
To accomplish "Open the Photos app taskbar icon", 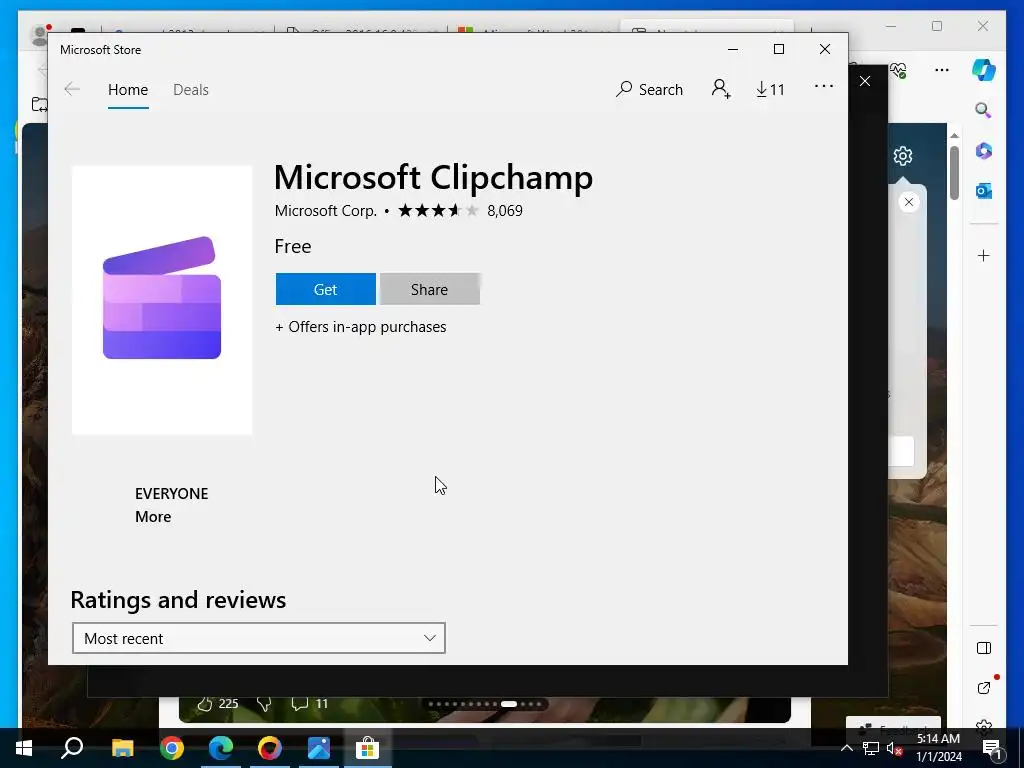I will (x=319, y=748).
